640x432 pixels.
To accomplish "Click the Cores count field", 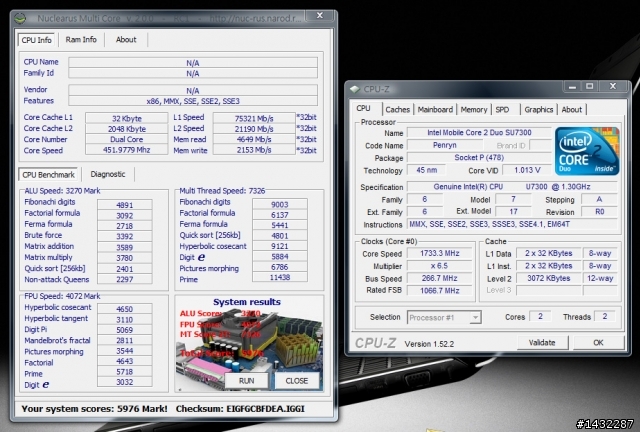I will coord(540,316).
